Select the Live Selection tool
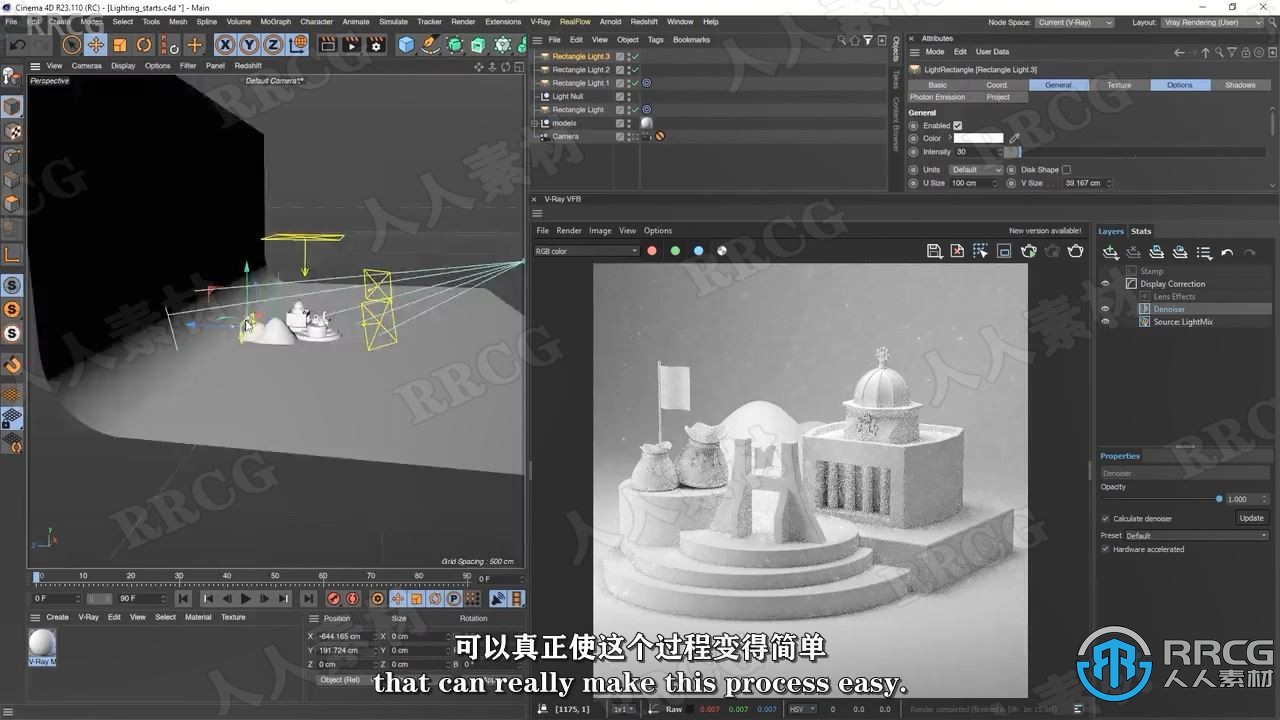Viewport: 1280px width, 720px height. pos(72,45)
